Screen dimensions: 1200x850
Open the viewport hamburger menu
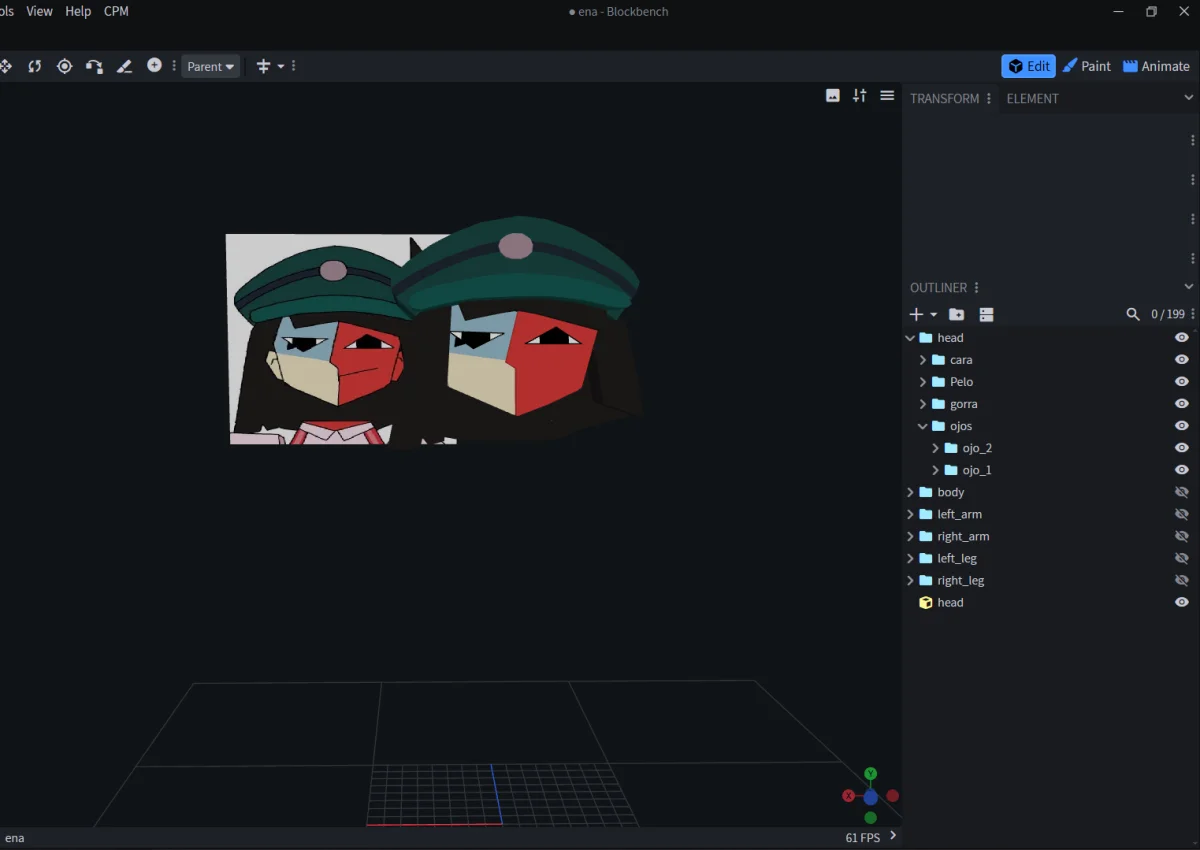click(887, 95)
